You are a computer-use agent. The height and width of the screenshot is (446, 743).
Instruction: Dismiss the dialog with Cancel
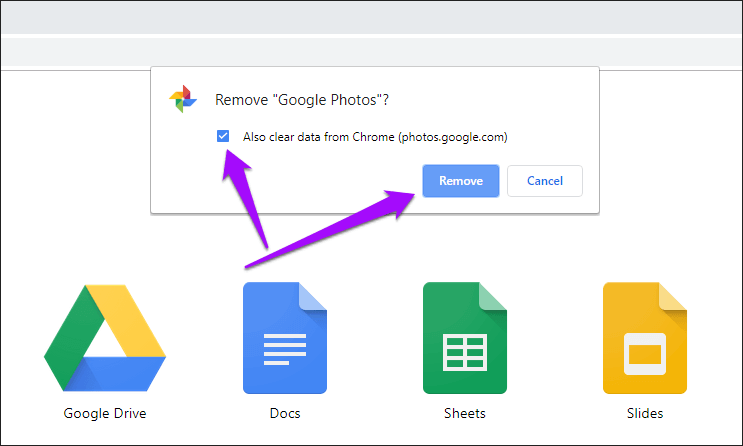tap(544, 181)
